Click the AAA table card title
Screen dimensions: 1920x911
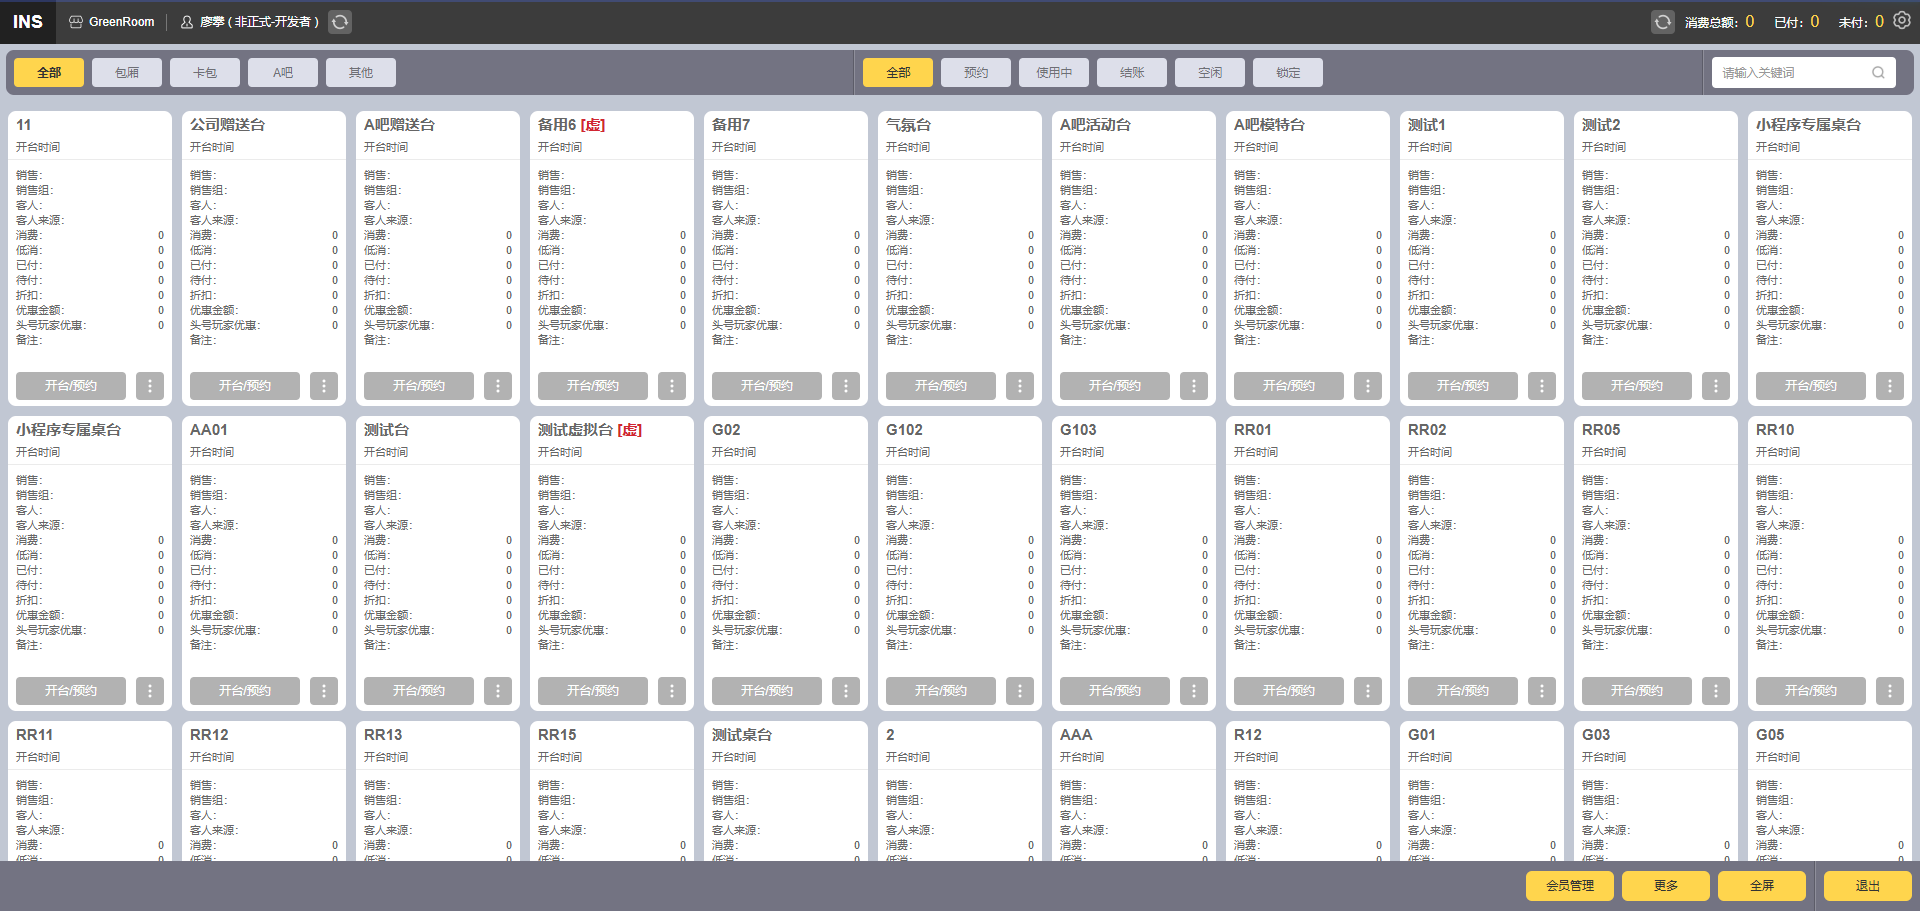pos(1076,735)
